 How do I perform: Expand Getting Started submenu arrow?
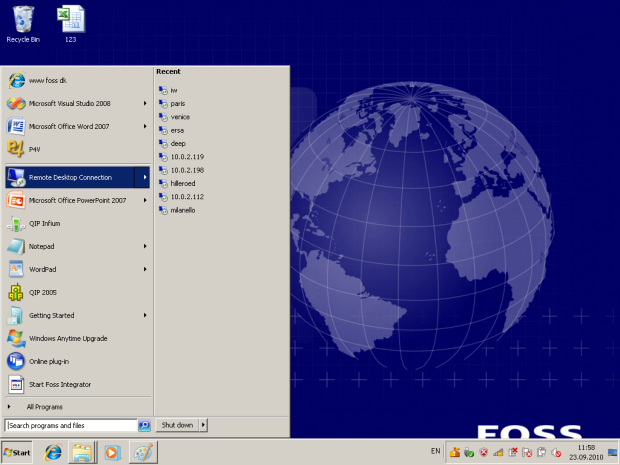tap(145, 315)
